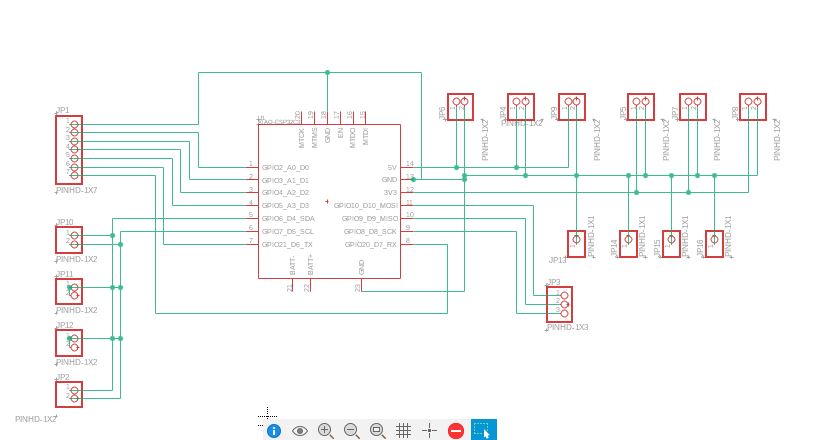
Task: Click the GPIO2_A0_D0 pin label
Action: [x=285, y=167]
